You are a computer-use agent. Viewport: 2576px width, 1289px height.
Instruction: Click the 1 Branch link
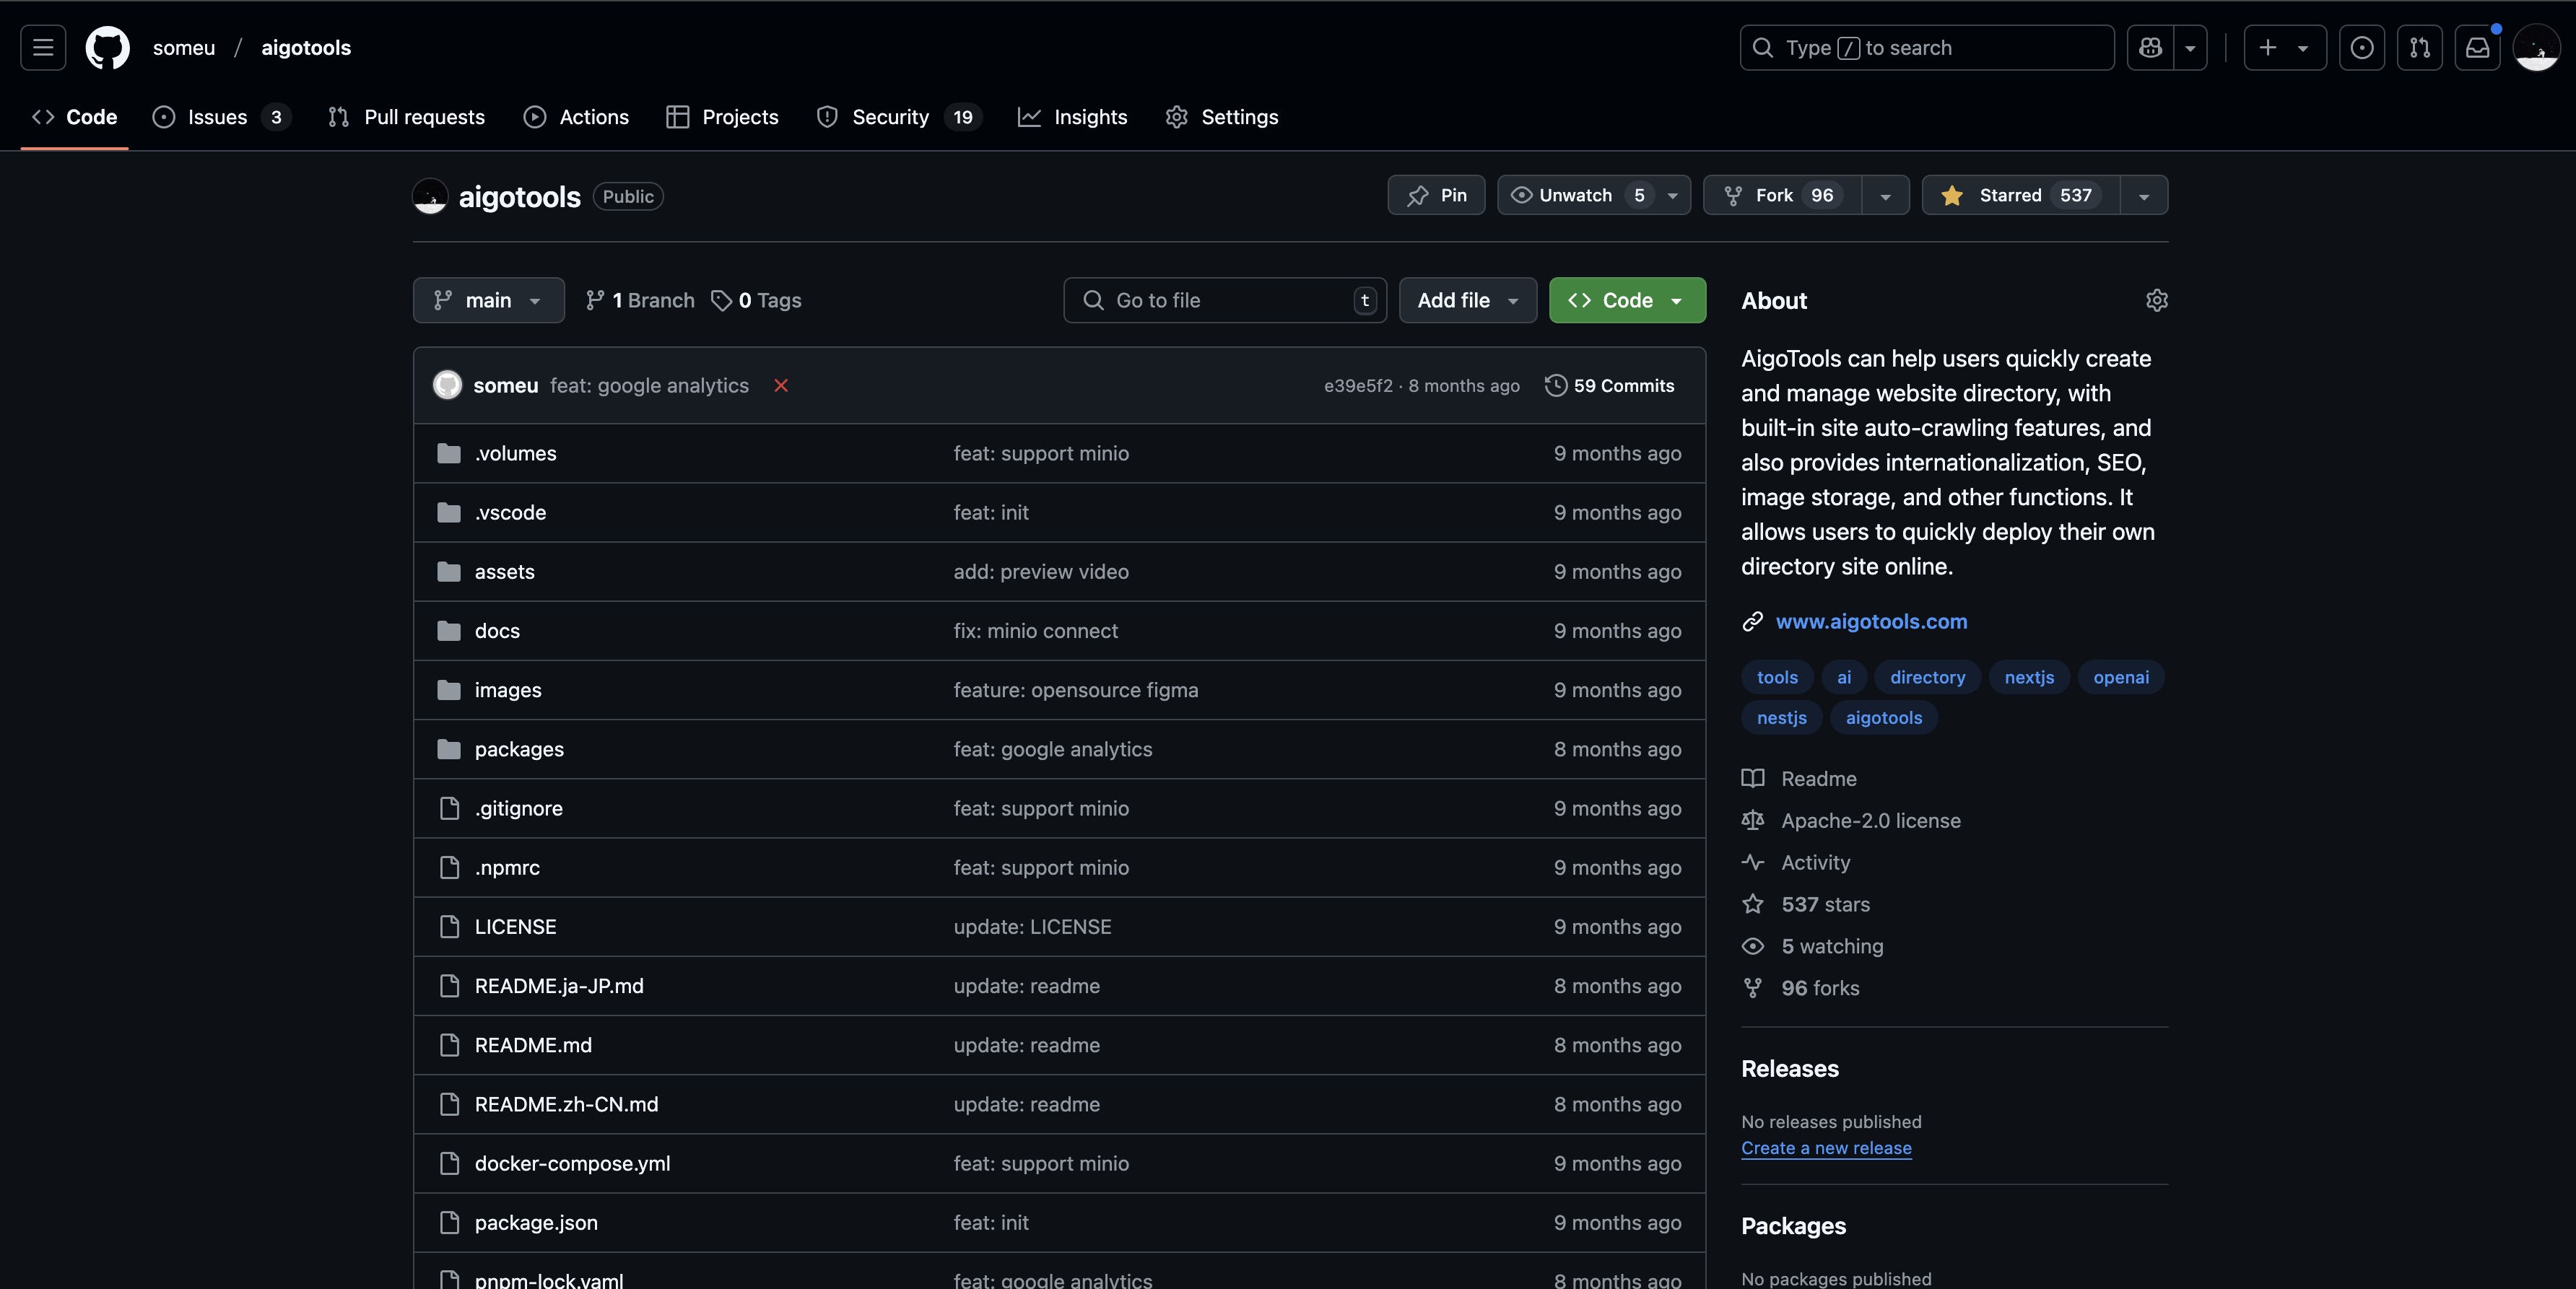point(640,301)
